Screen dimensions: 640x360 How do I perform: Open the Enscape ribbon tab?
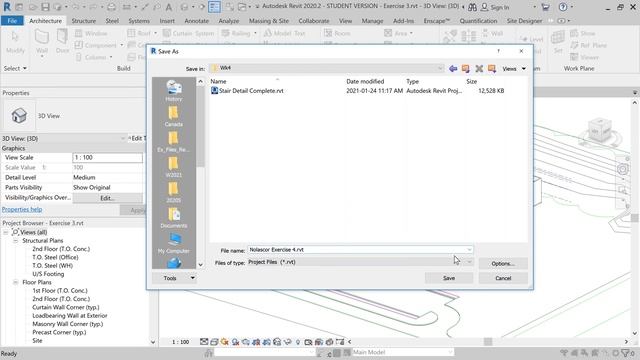coord(436,20)
